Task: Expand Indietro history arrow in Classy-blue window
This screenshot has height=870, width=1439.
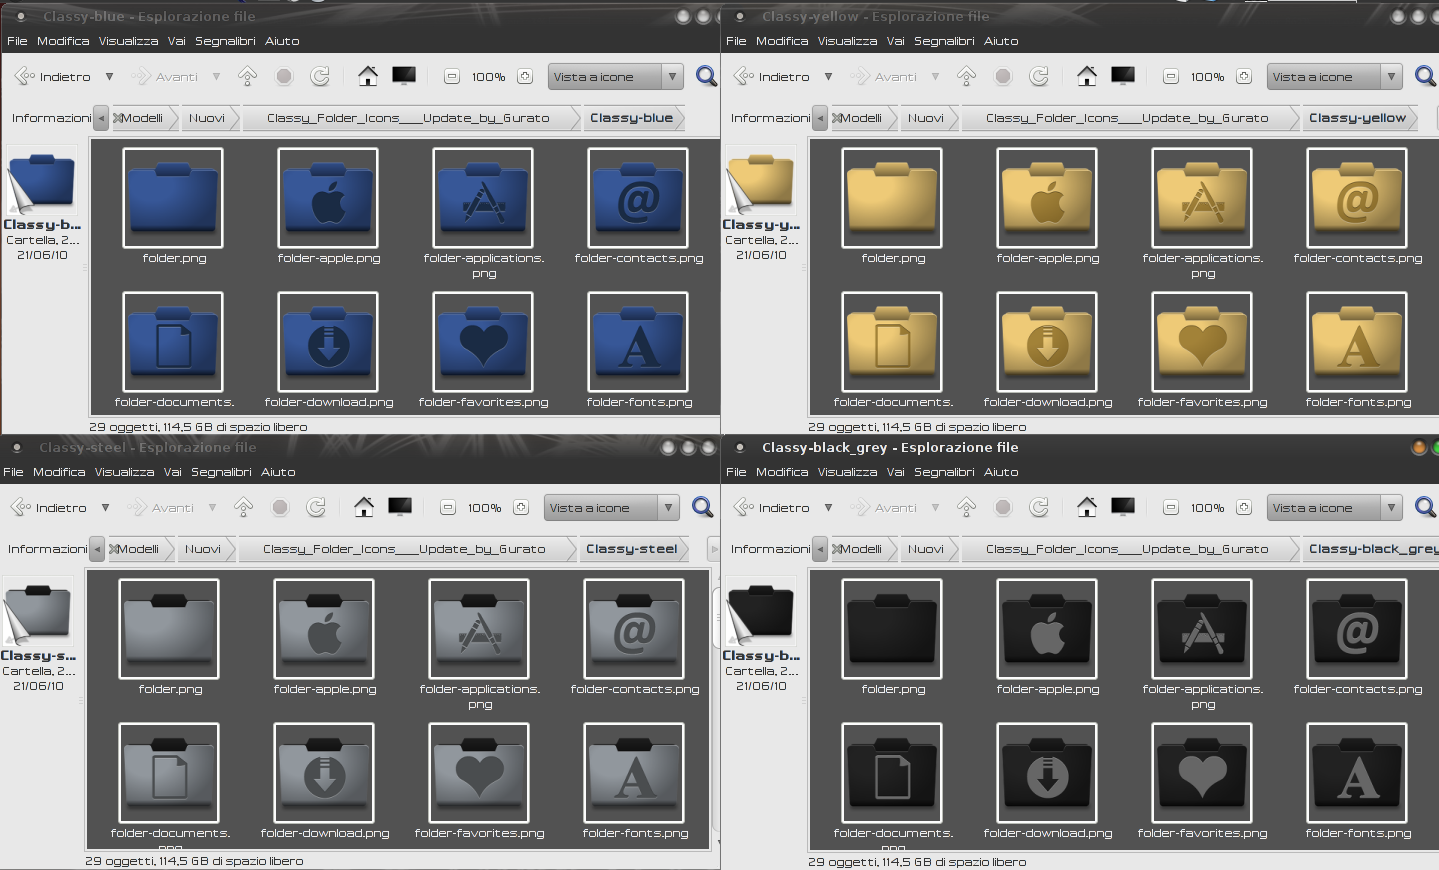Action: pyautogui.click(x=109, y=77)
